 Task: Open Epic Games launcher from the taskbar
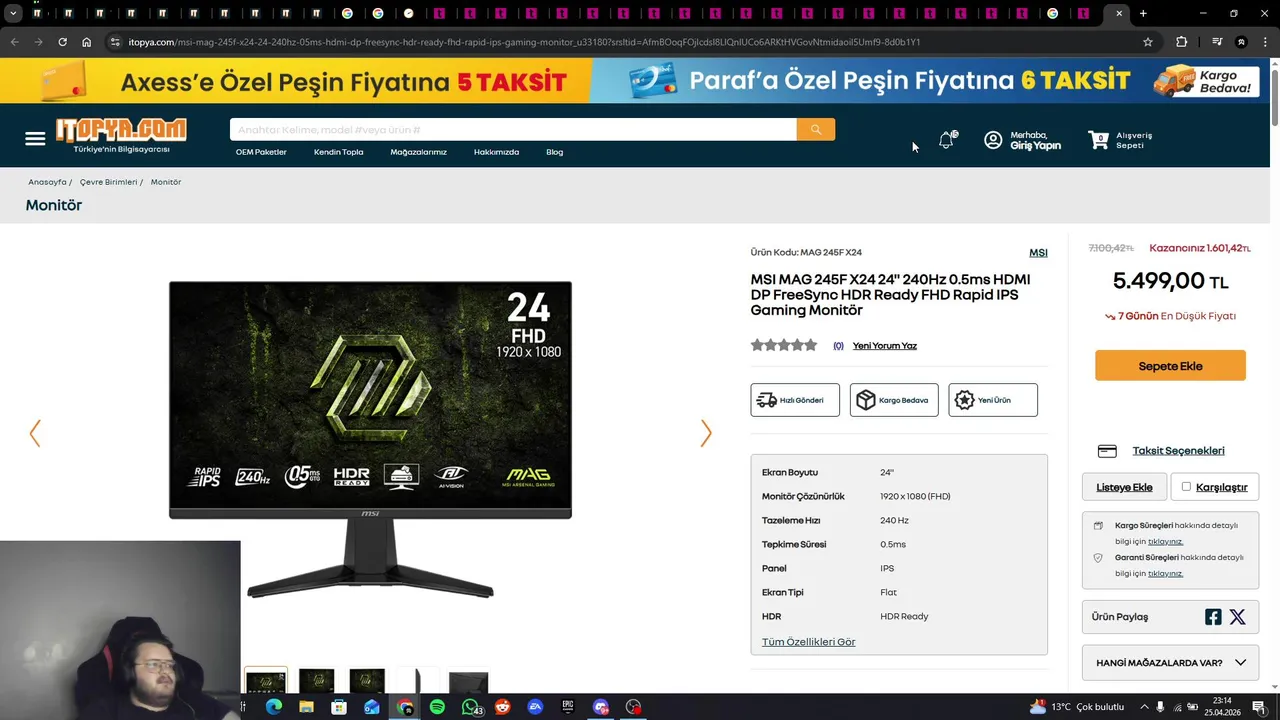568,707
